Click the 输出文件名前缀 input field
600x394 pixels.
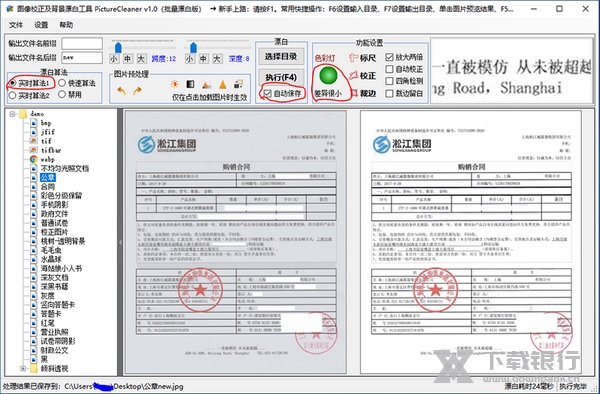pyautogui.click(x=82, y=44)
